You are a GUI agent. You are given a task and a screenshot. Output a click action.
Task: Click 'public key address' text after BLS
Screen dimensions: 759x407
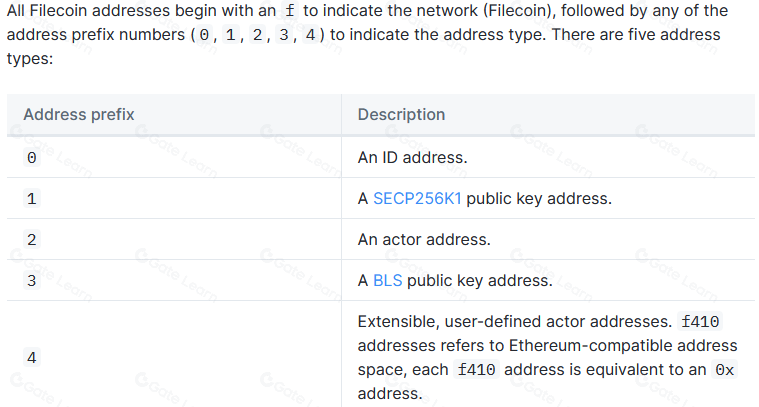coord(479,280)
